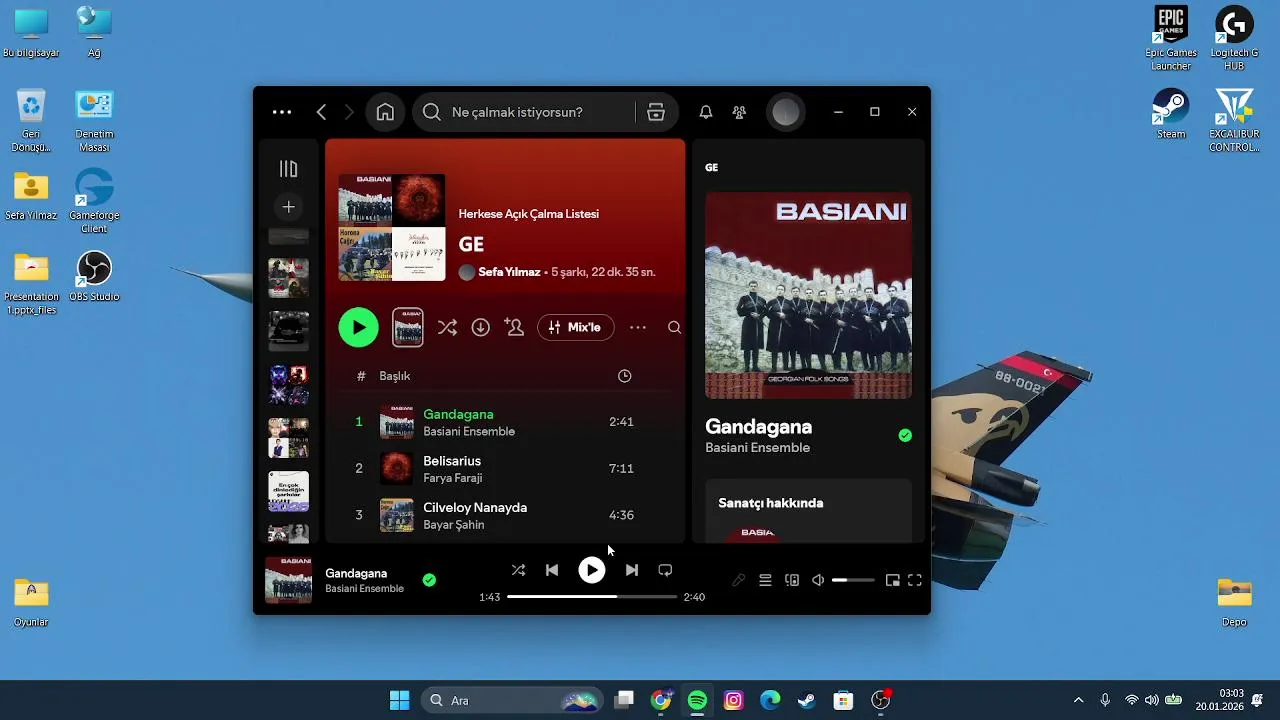This screenshot has width=1280, height=720.
Task: Open the Steam desktop shortcut
Action: pos(1170,114)
